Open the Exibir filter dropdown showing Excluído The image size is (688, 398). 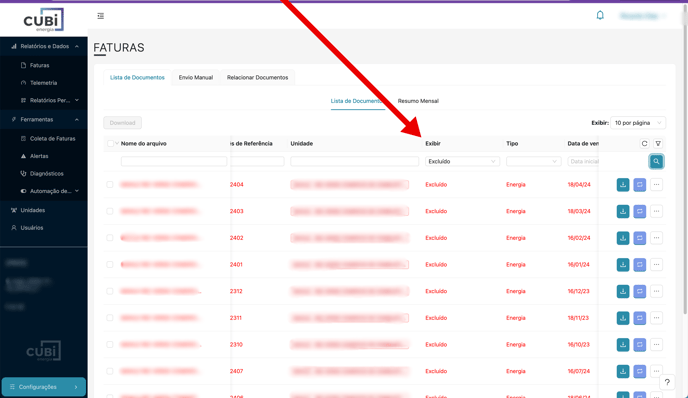tap(462, 161)
